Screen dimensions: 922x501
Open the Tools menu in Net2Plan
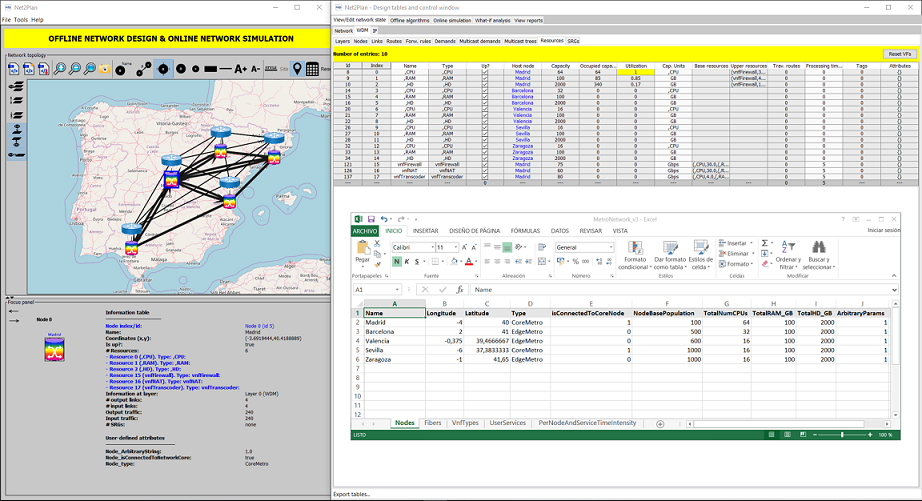[21, 19]
